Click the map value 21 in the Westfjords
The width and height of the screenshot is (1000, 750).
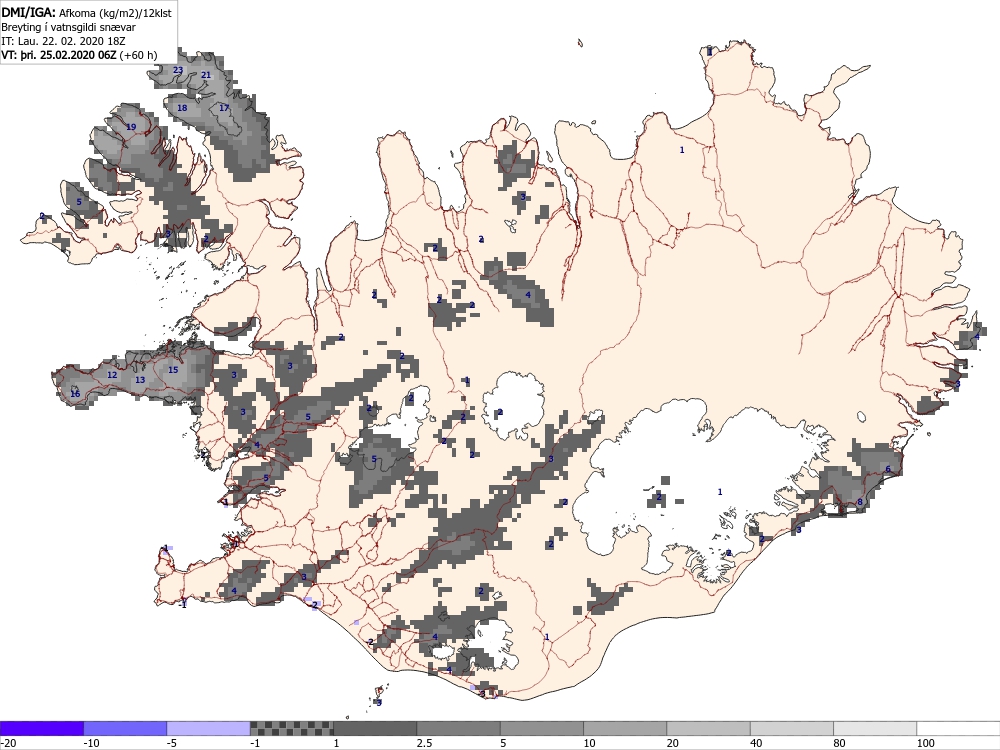pos(205,75)
